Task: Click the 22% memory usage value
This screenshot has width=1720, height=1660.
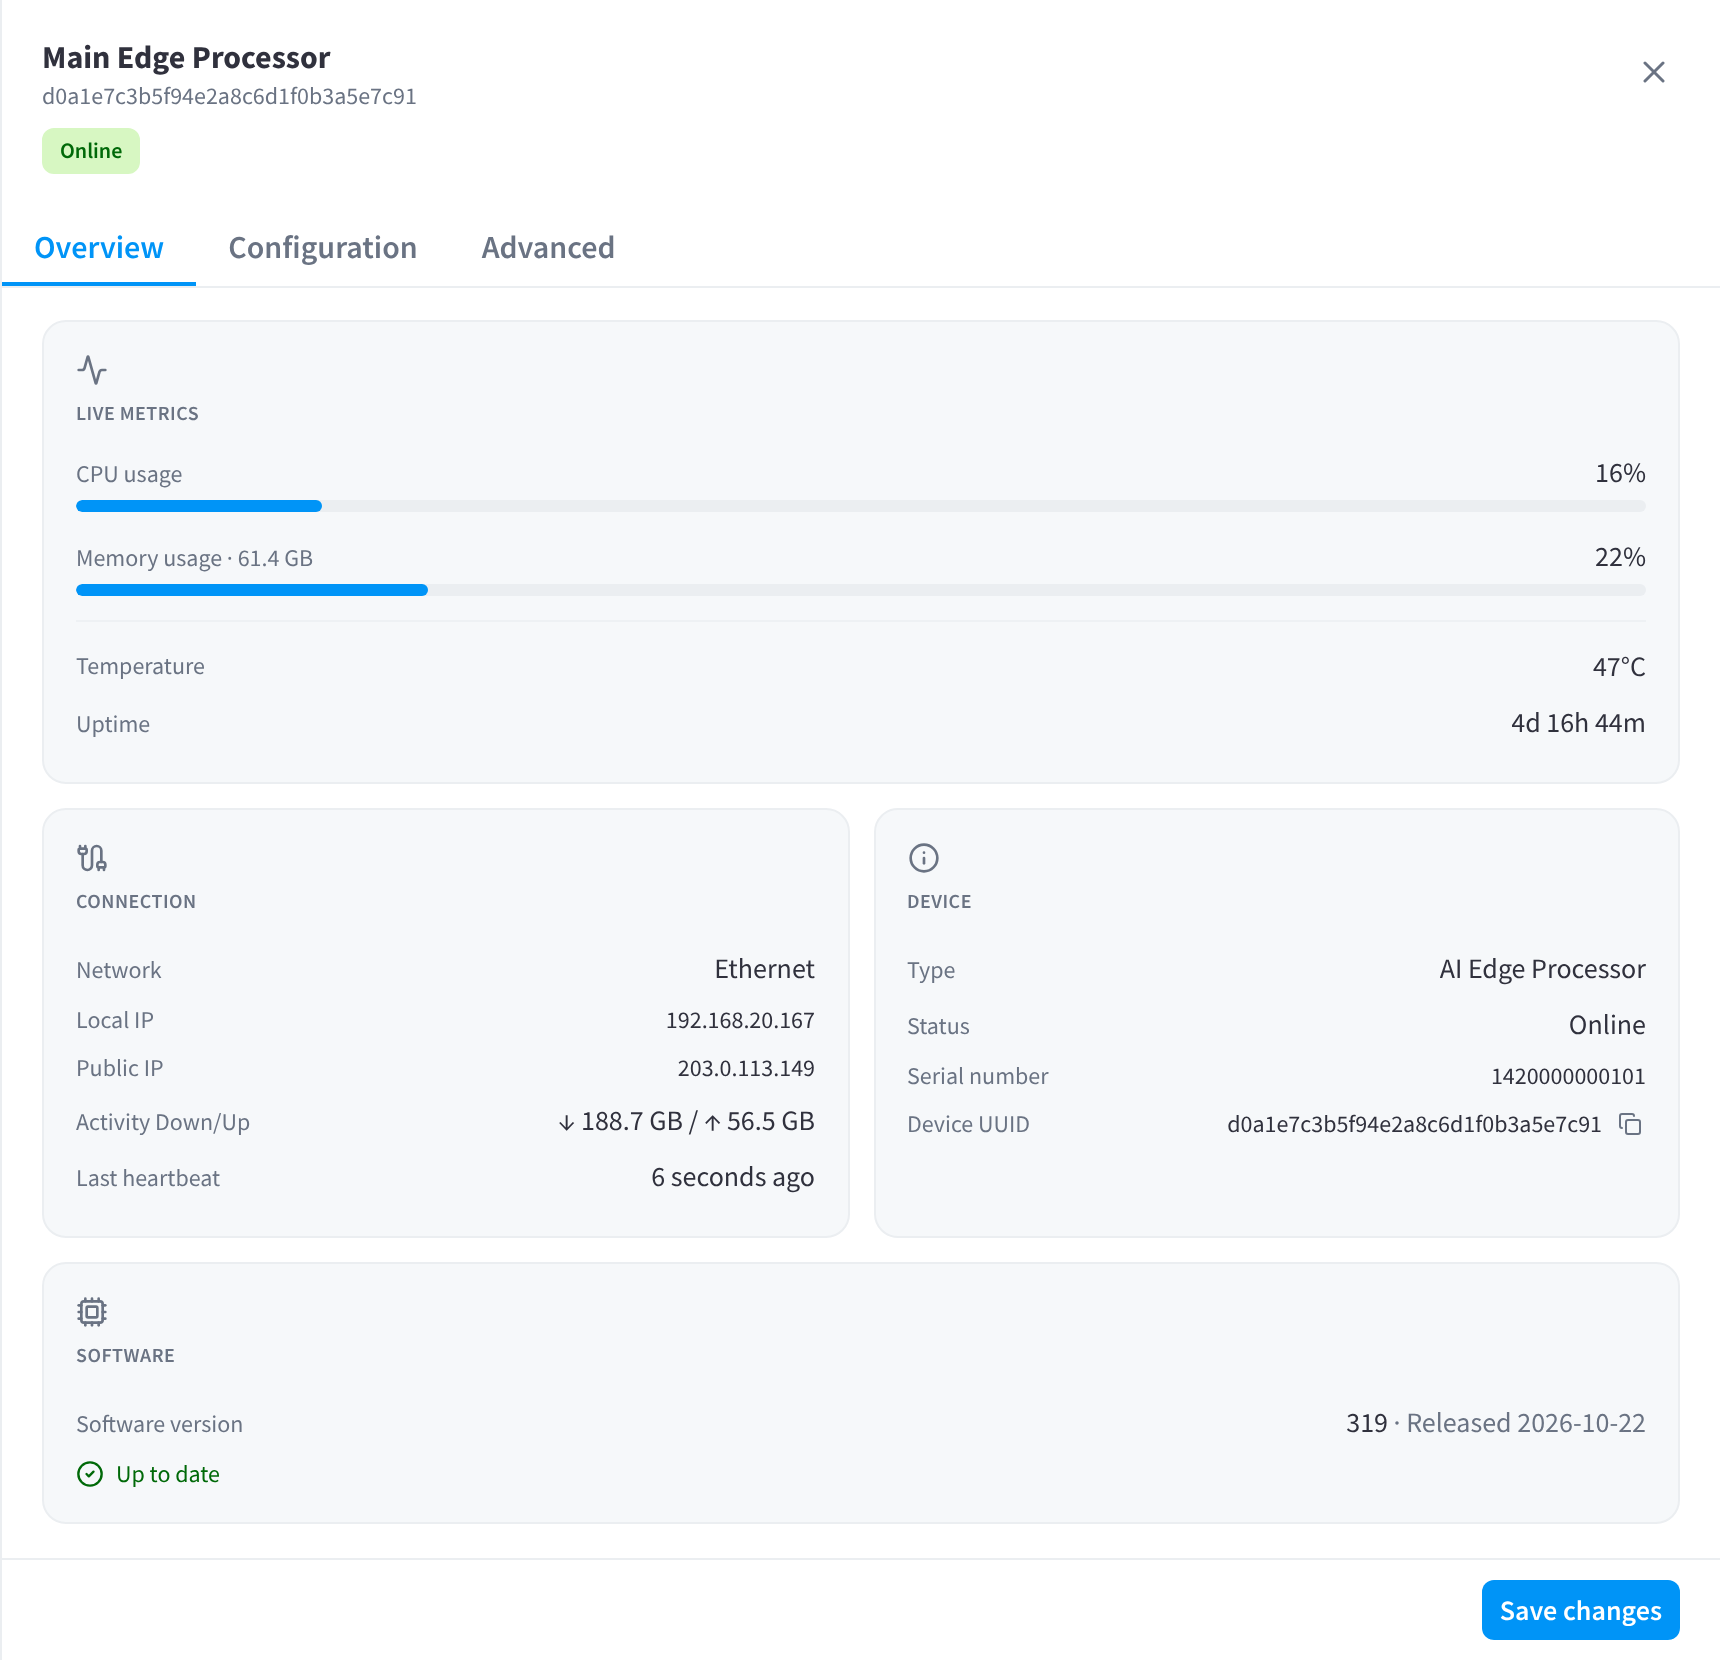Action: [1620, 557]
